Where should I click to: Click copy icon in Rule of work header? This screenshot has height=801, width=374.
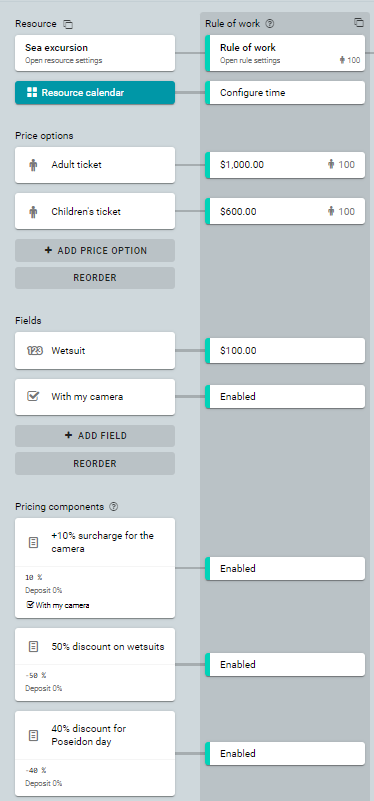[359, 22]
